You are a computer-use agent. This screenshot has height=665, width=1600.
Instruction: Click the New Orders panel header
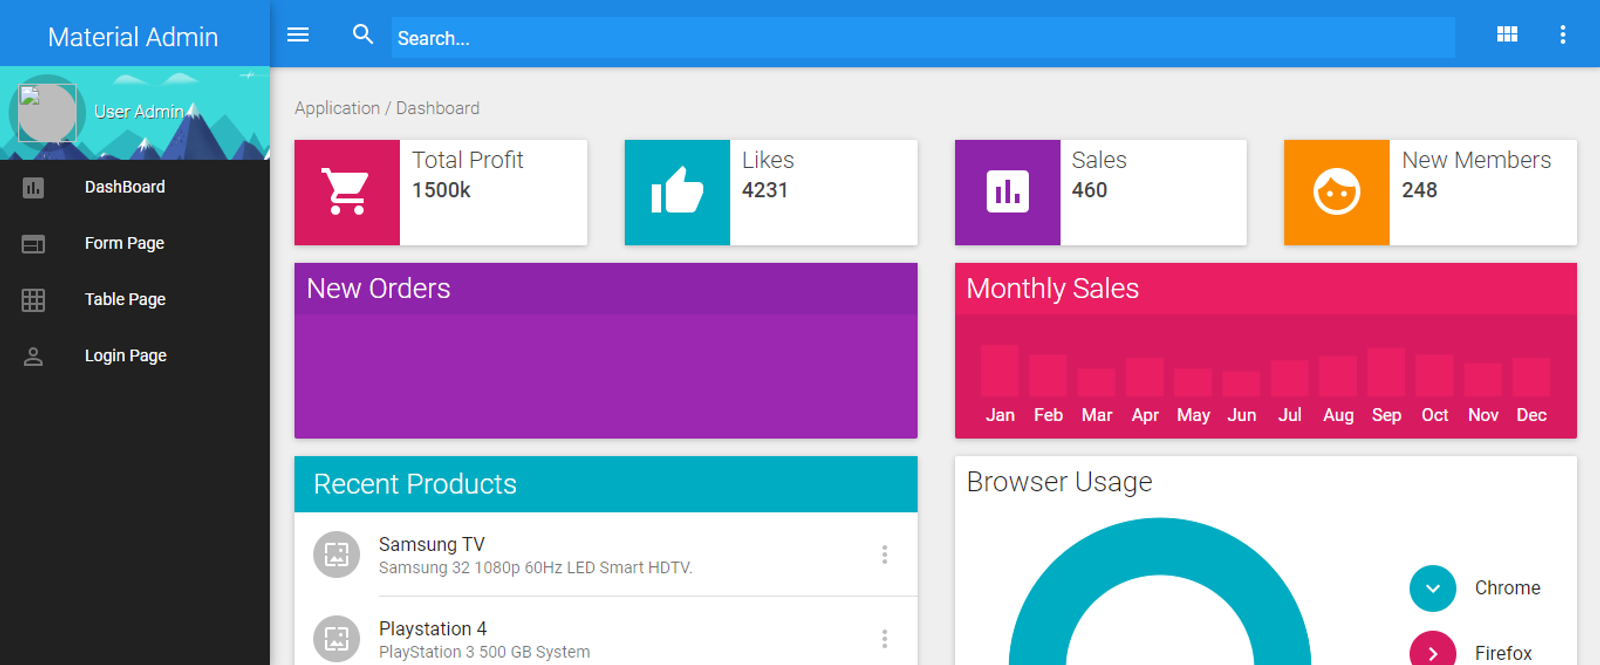click(606, 289)
